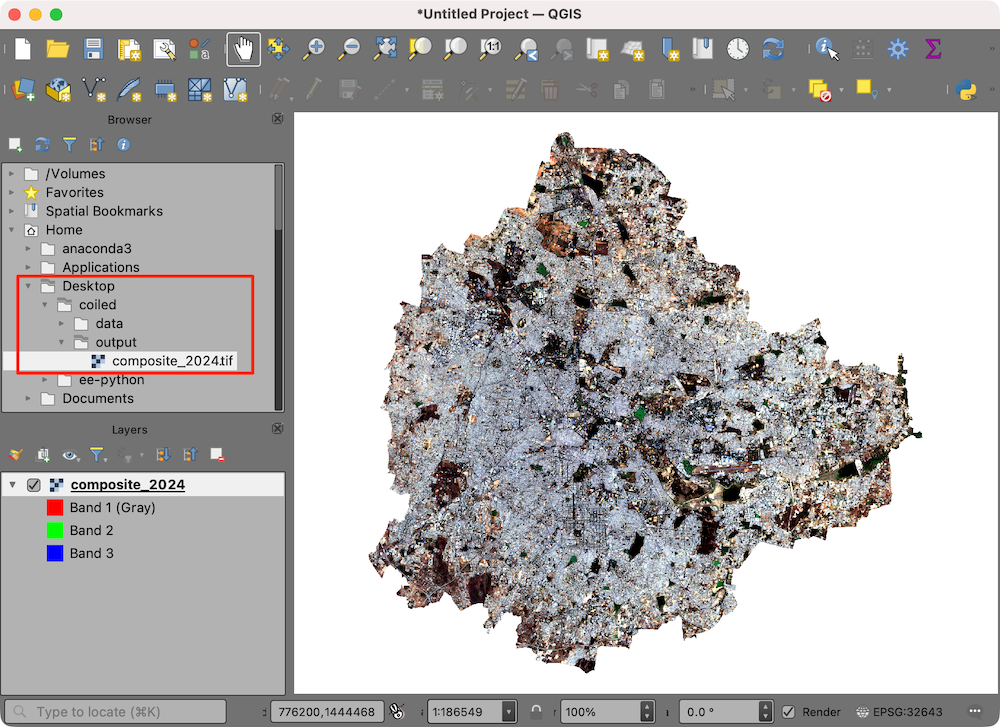
Task: Select composite_2024.tif in the Browser tree
Action: [173, 361]
